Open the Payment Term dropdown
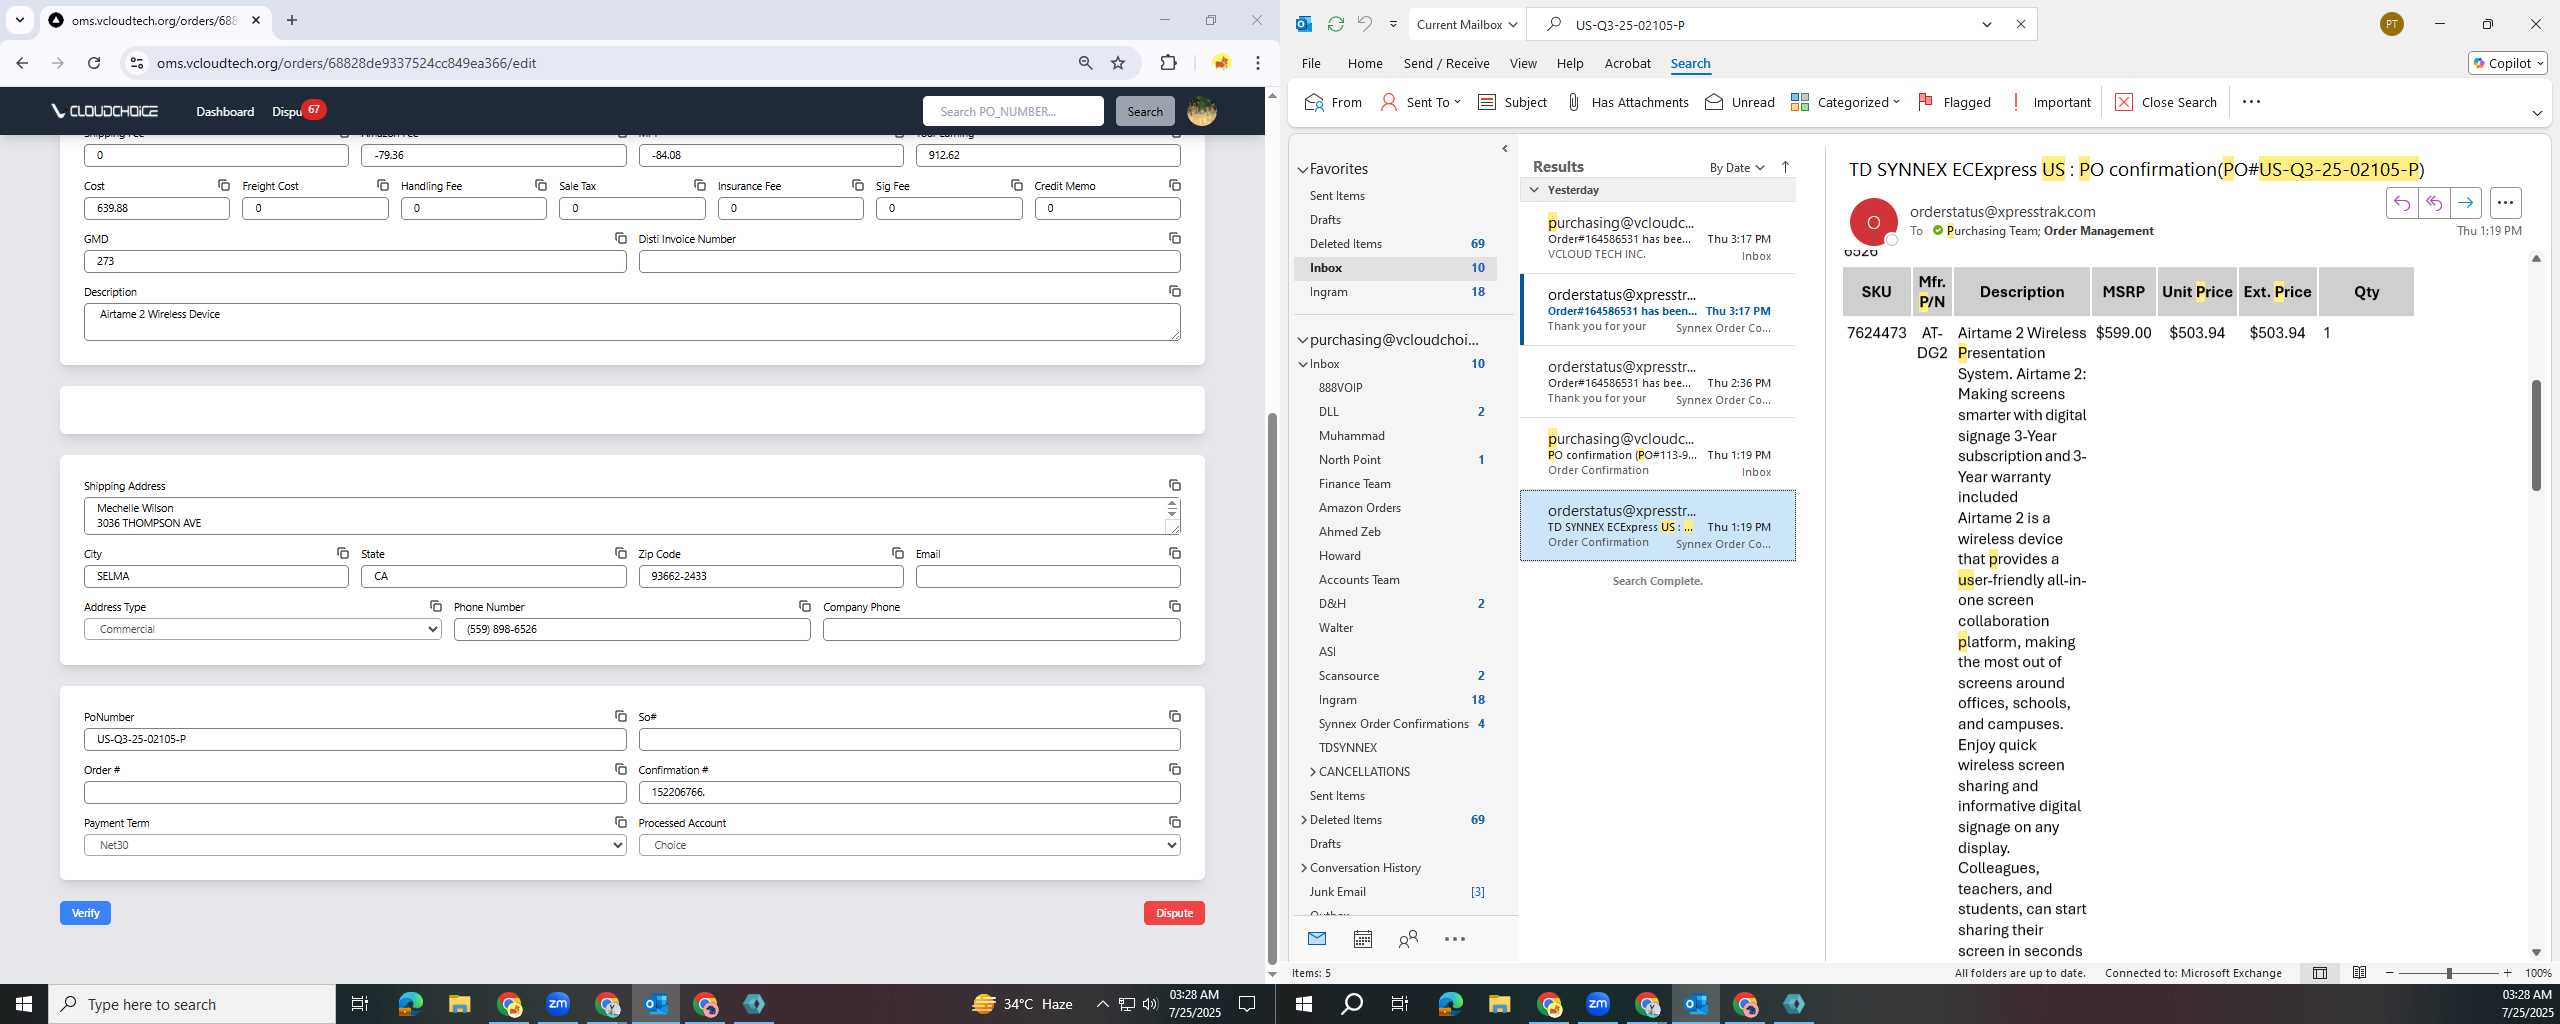The image size is (2560, 1024). (x=355, y=845)
